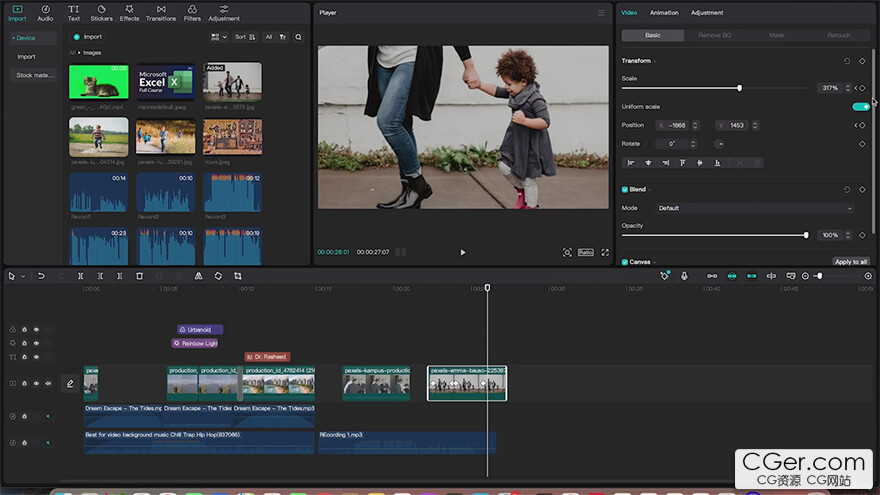Mute the main video track audio

[x=48, y=383]
